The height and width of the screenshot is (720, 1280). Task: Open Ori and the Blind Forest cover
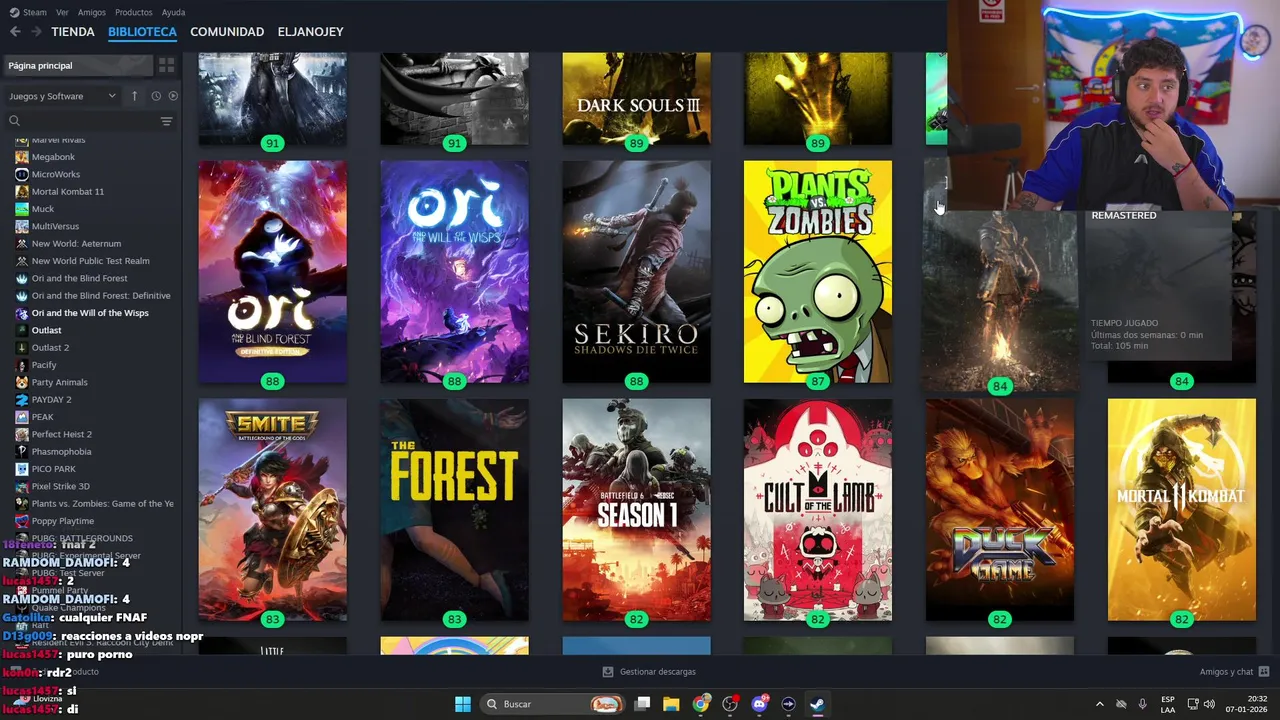(272, 272)
